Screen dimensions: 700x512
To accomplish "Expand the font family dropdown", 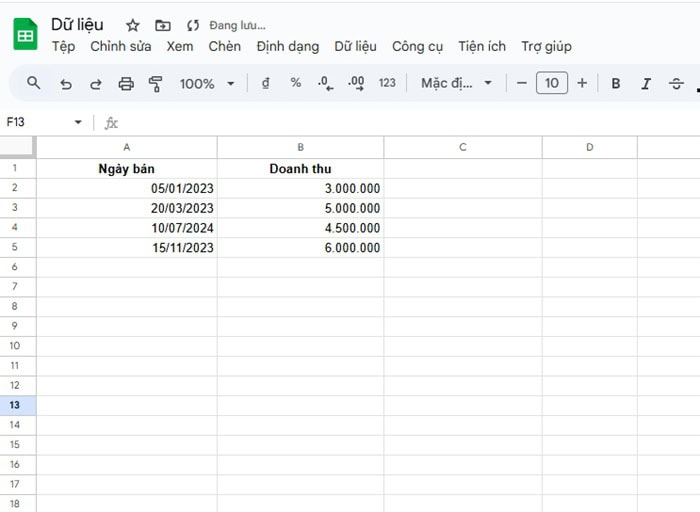I will [457, 84].
